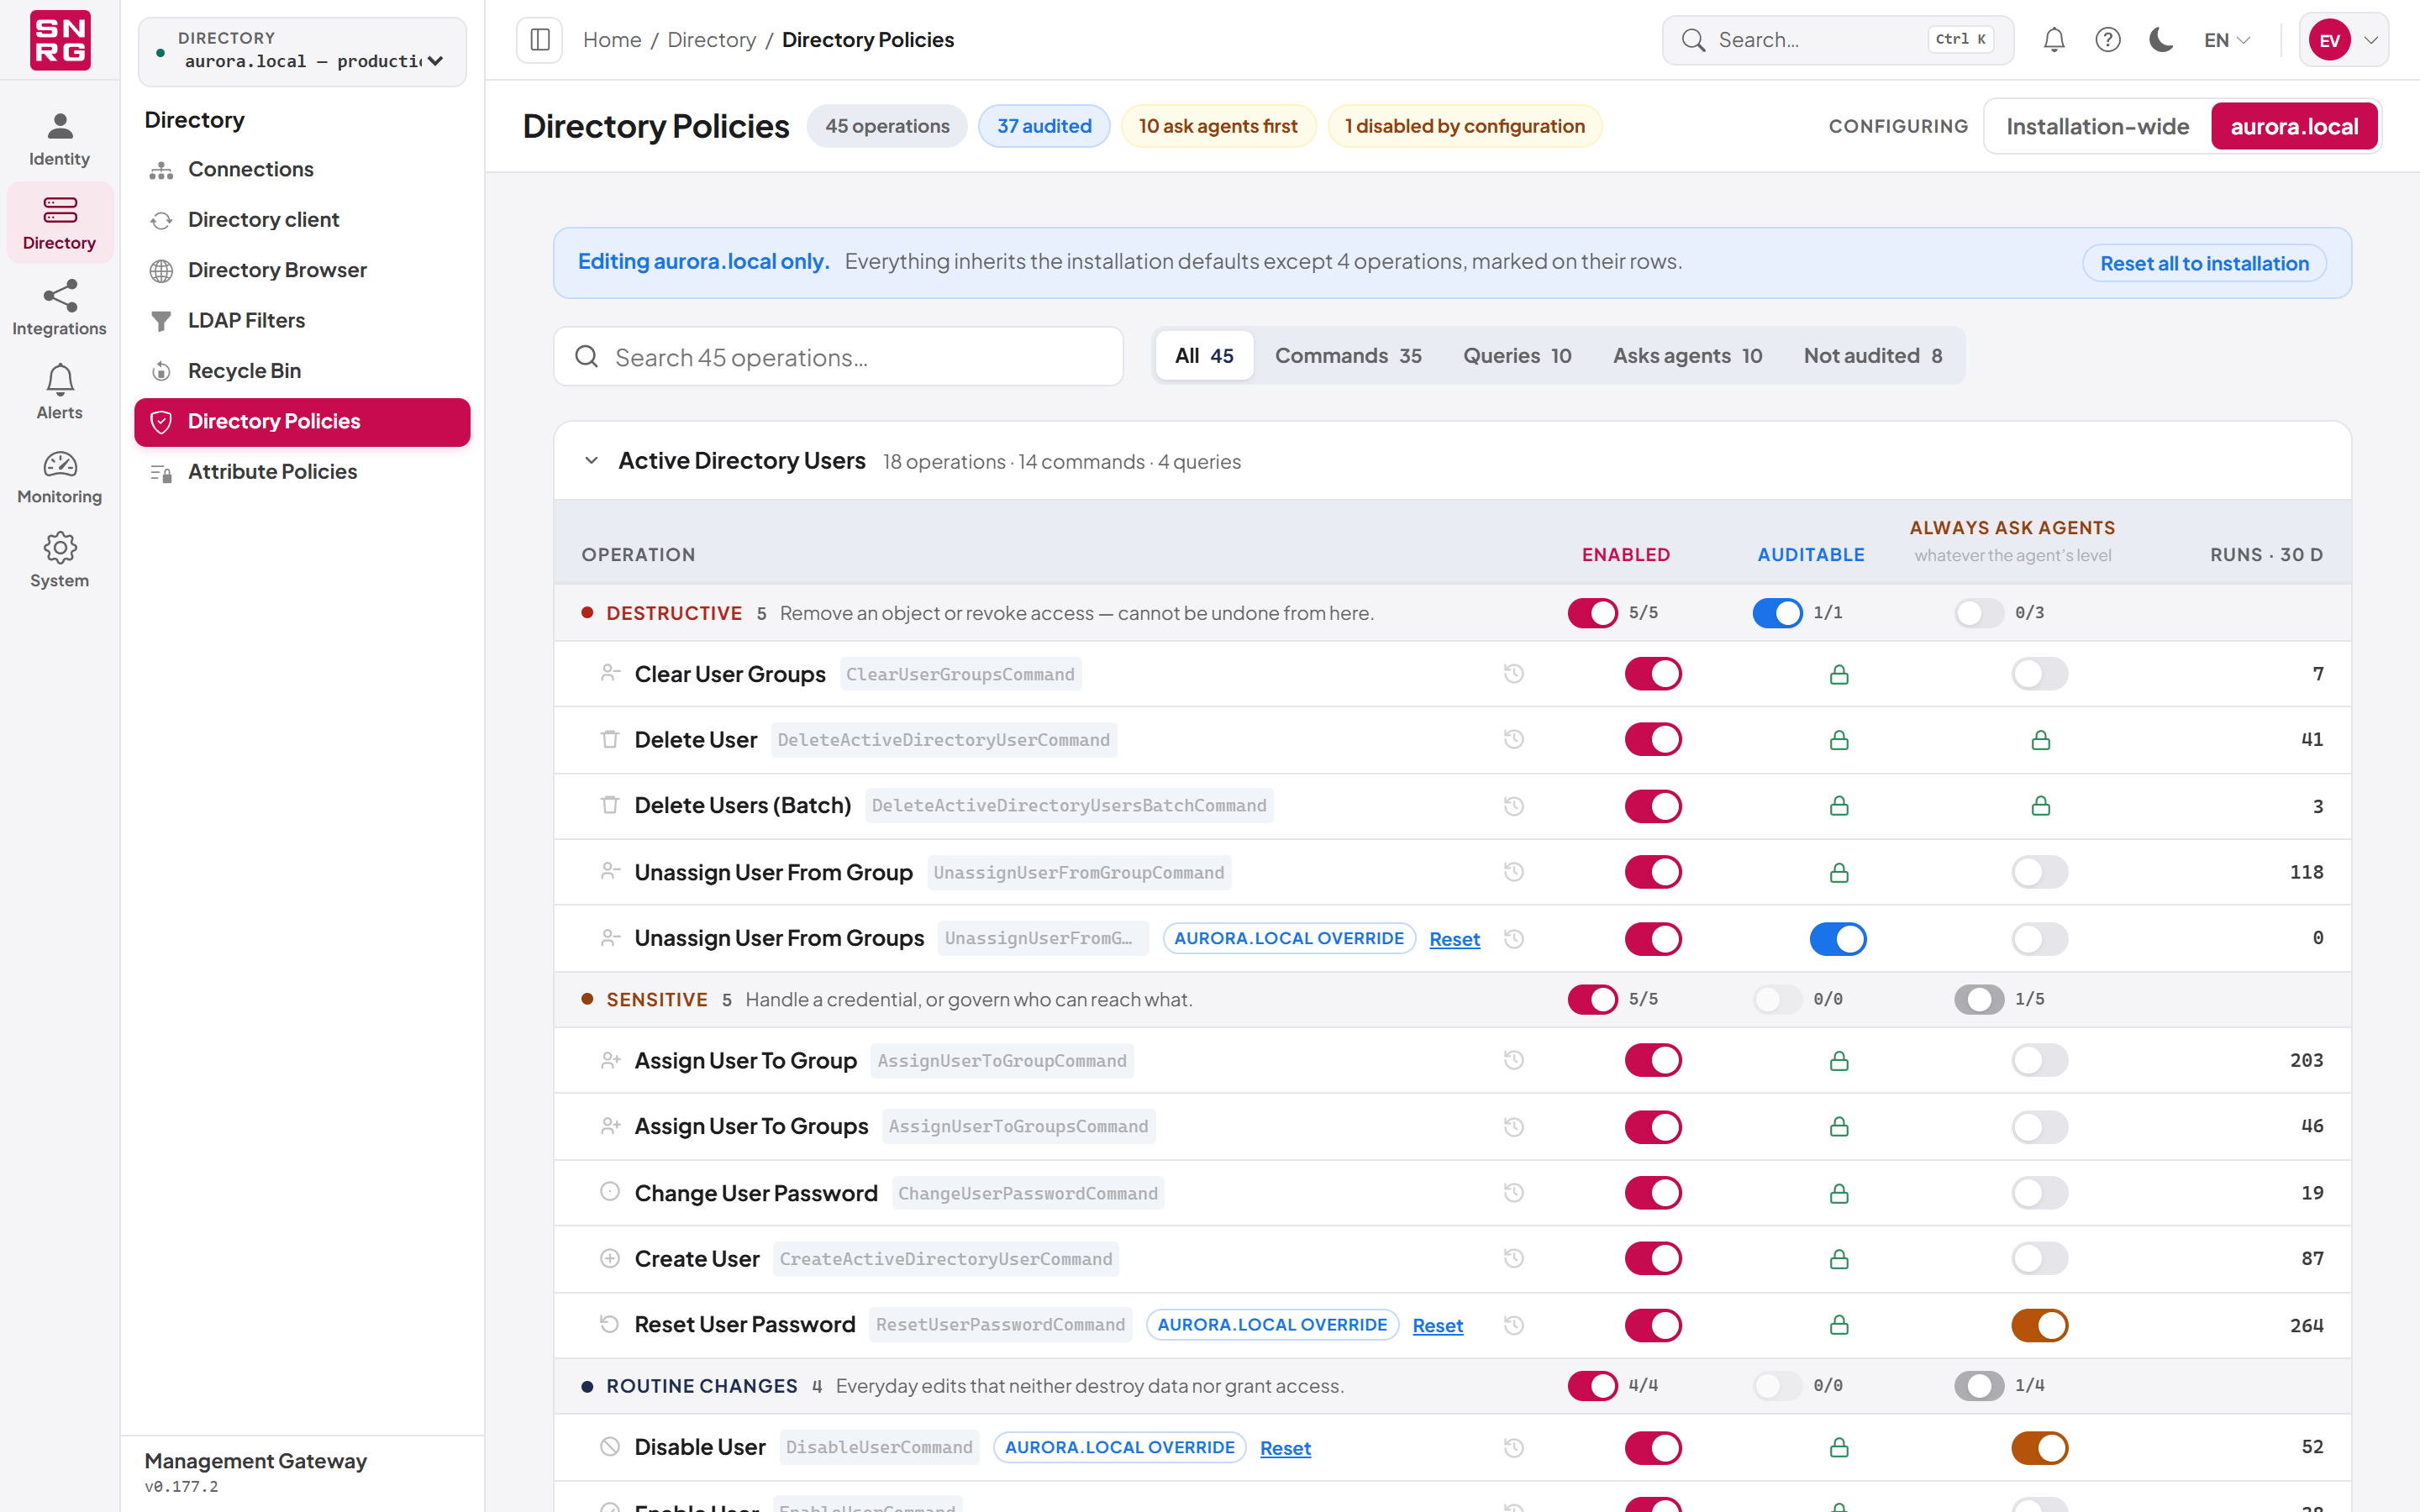This screenshot has height=1512, width=2420.
Task: Click the SNRG logo
Action: point(60,40)
